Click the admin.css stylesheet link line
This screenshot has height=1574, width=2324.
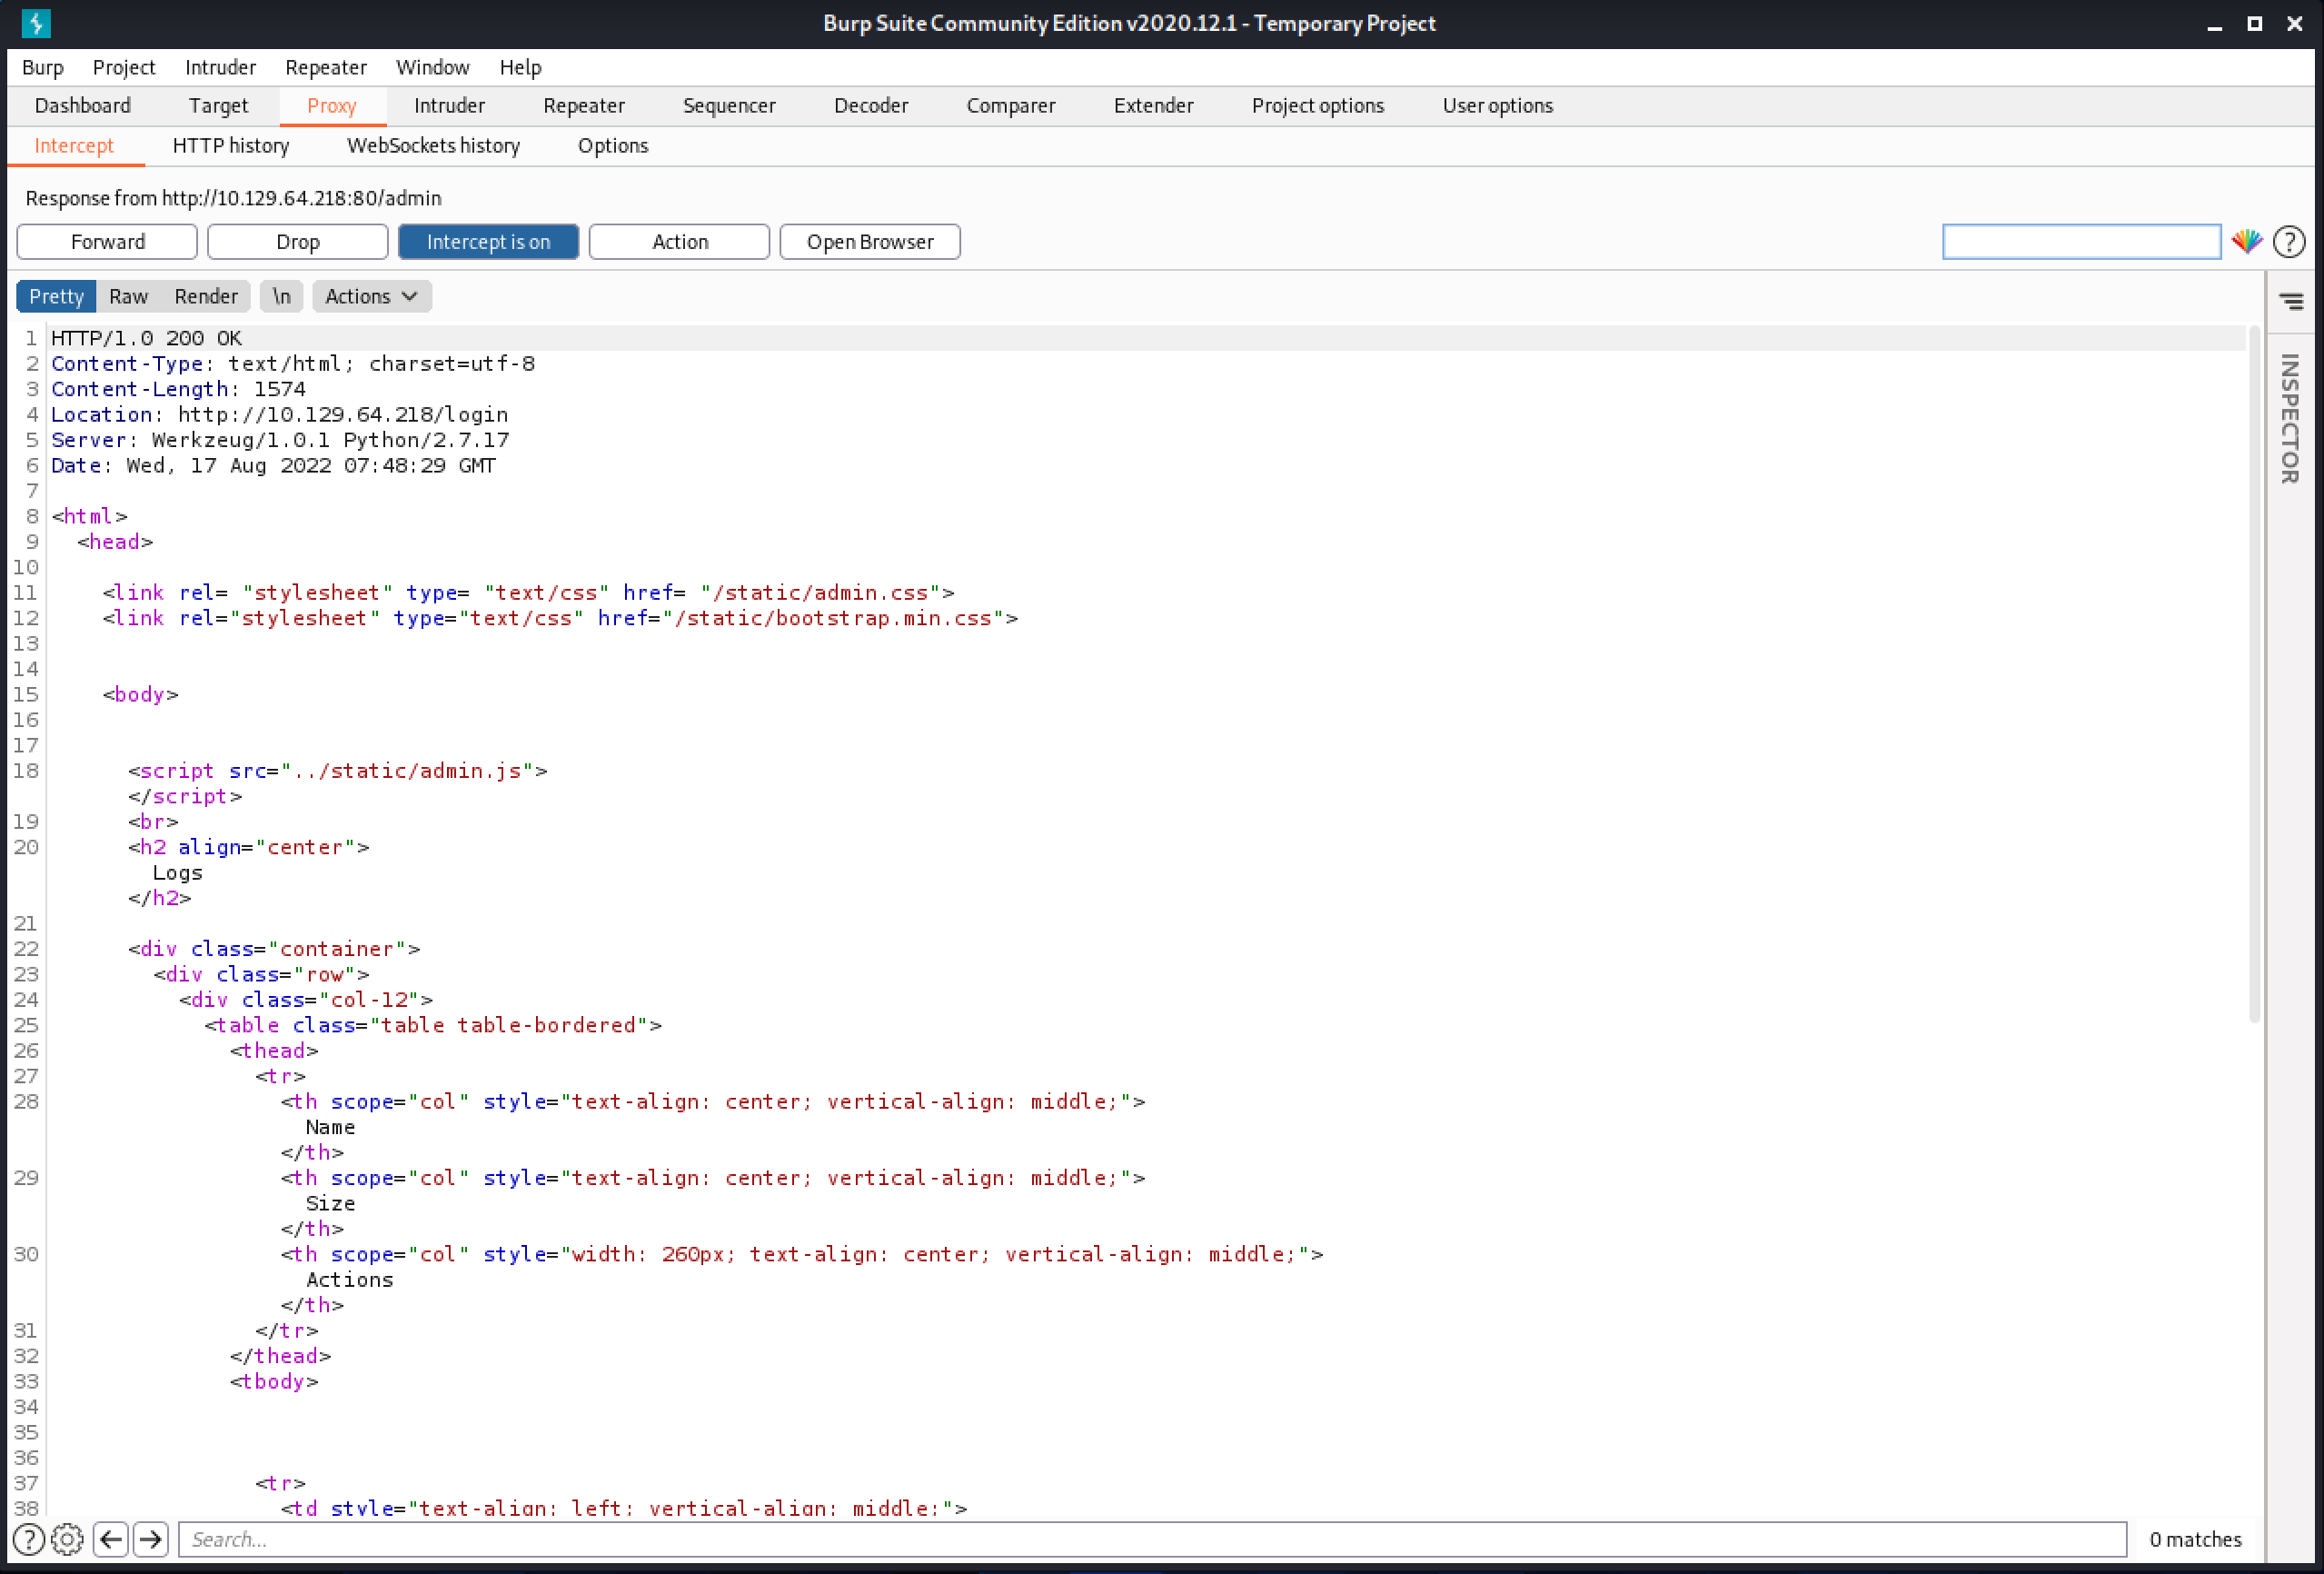tap(528, 593)
